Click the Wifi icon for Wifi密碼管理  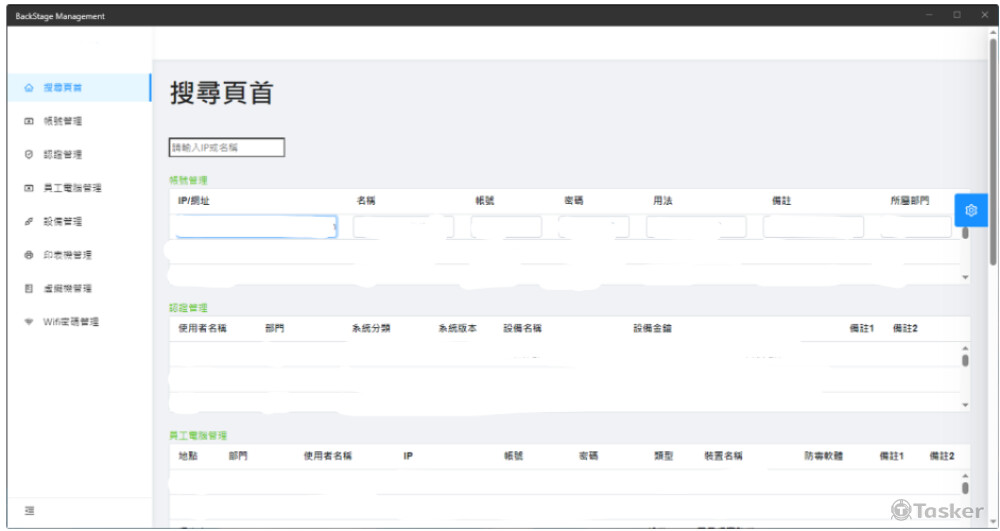point(29,322)
